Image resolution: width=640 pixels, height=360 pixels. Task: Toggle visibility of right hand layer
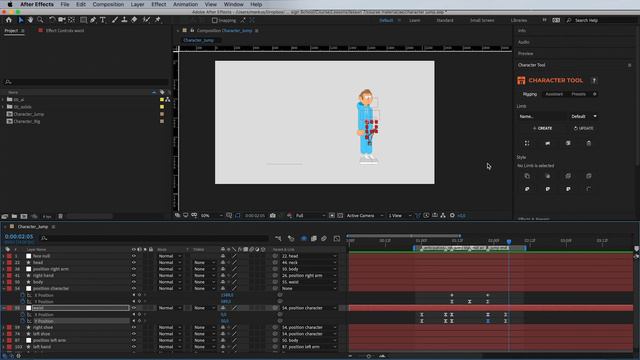133,276
